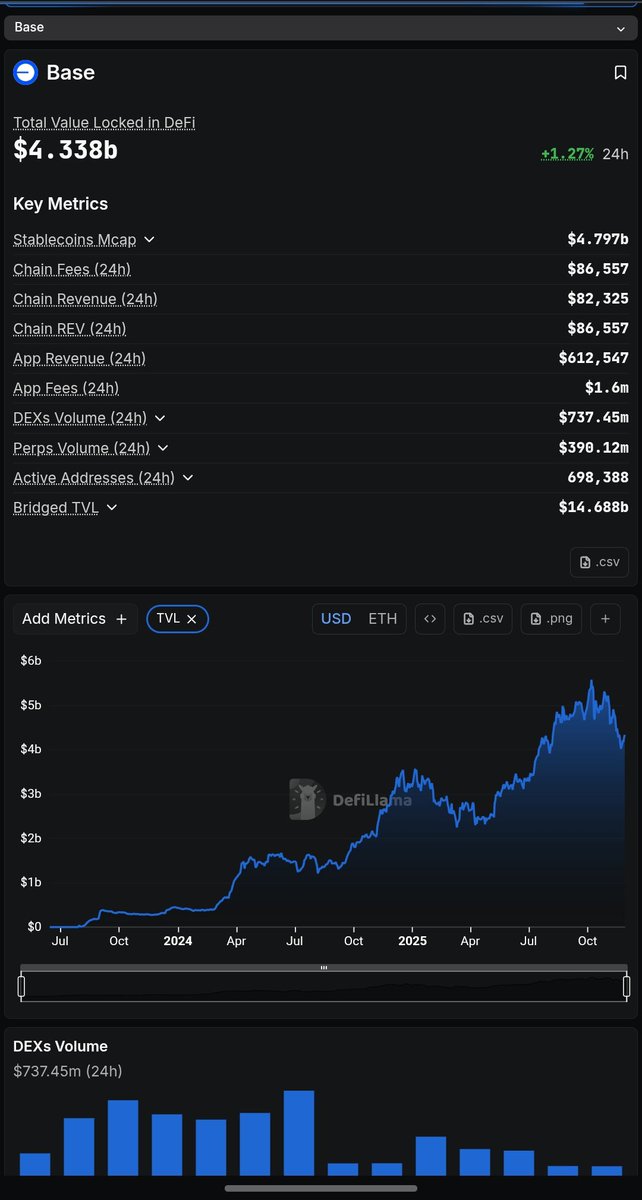This screenshot has height=1200, width=642.
Task: Click Chain Fees (24h) label
Action: click(x=72, y=269)
